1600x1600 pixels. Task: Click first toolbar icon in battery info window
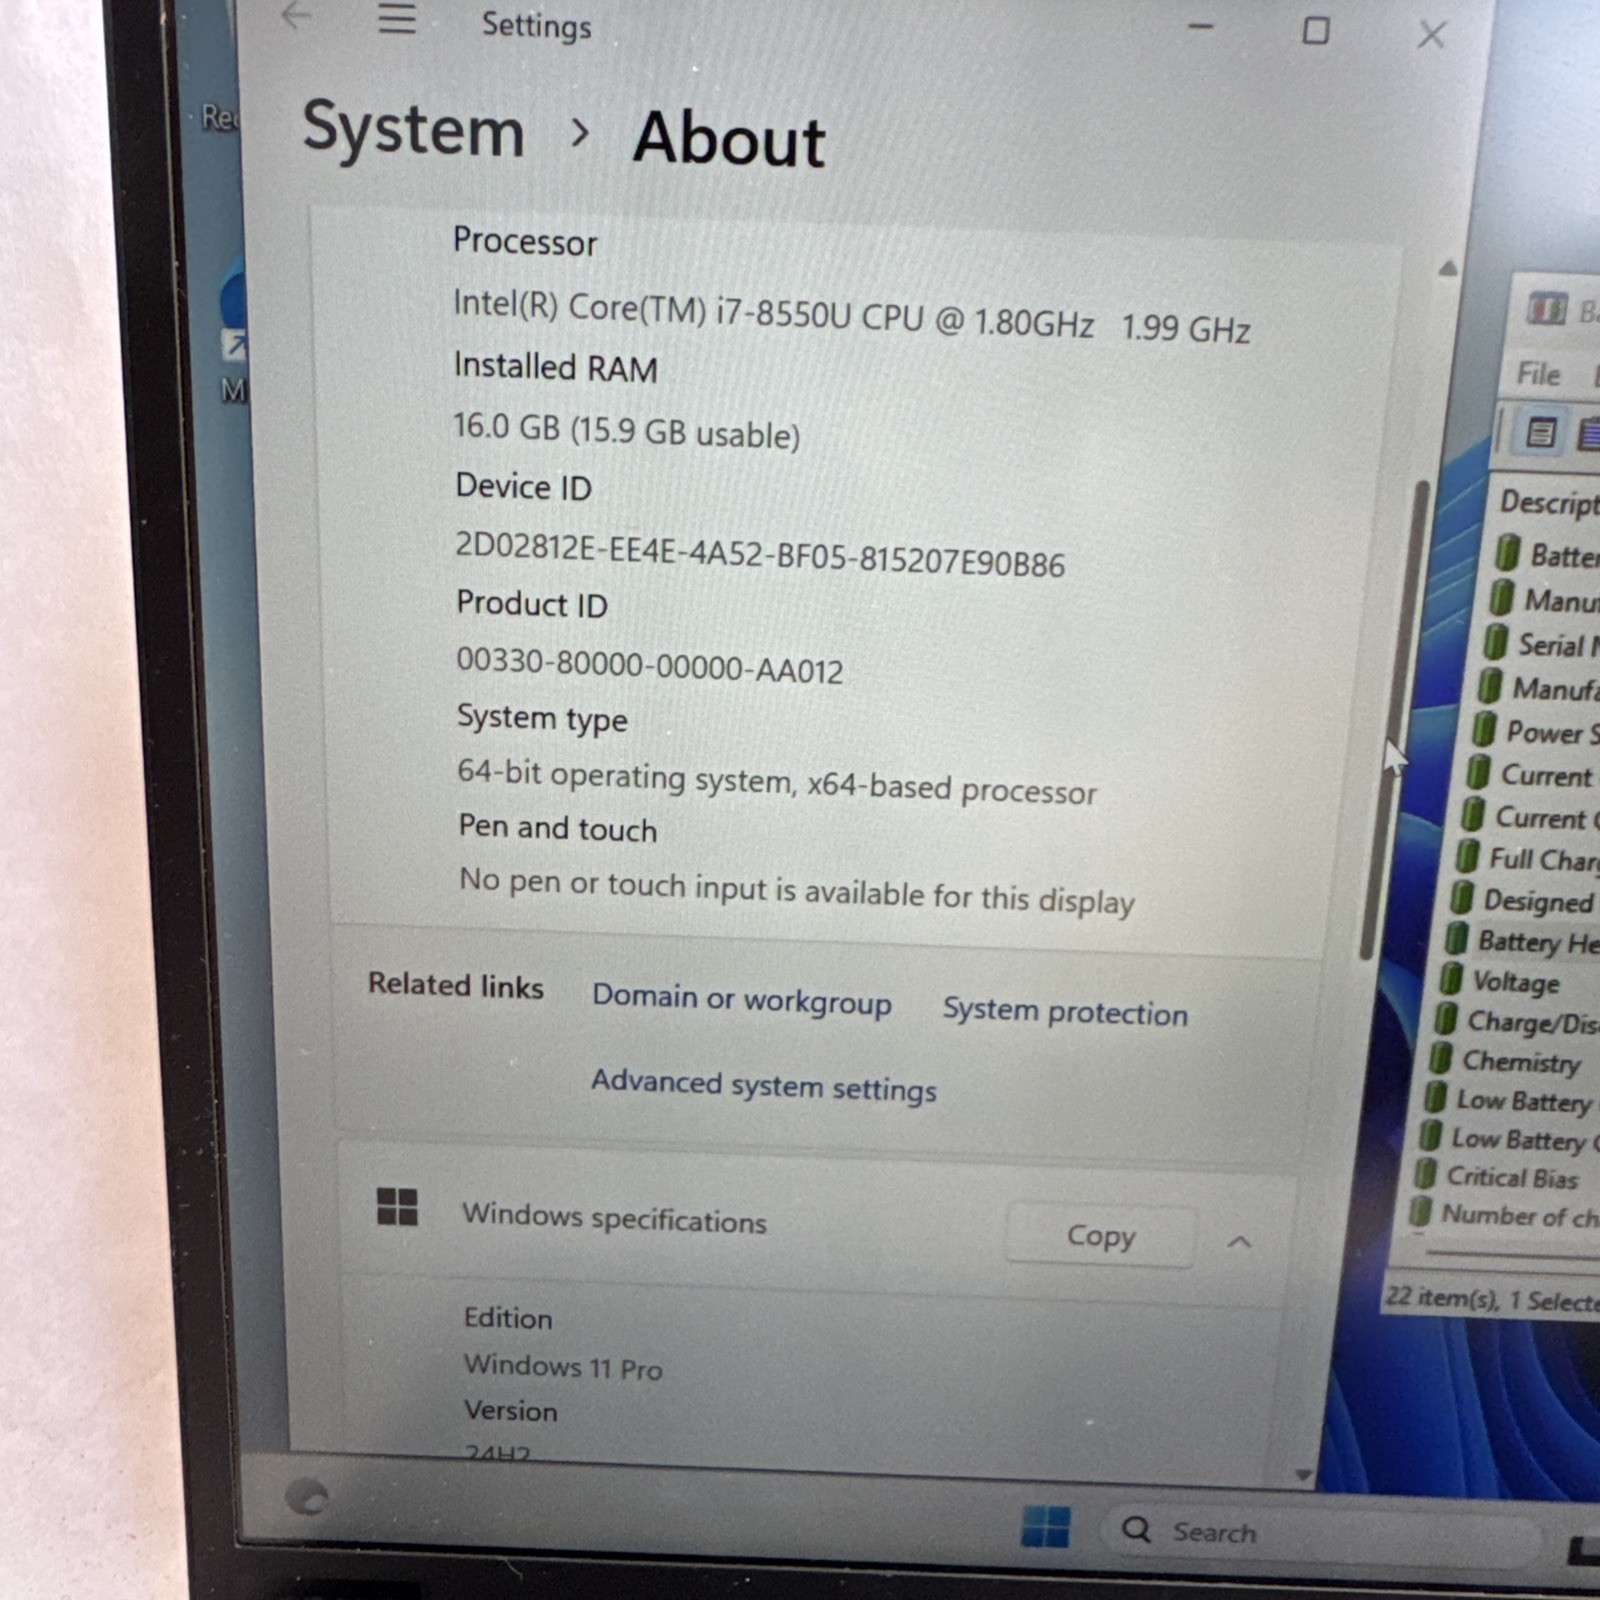1541,433
